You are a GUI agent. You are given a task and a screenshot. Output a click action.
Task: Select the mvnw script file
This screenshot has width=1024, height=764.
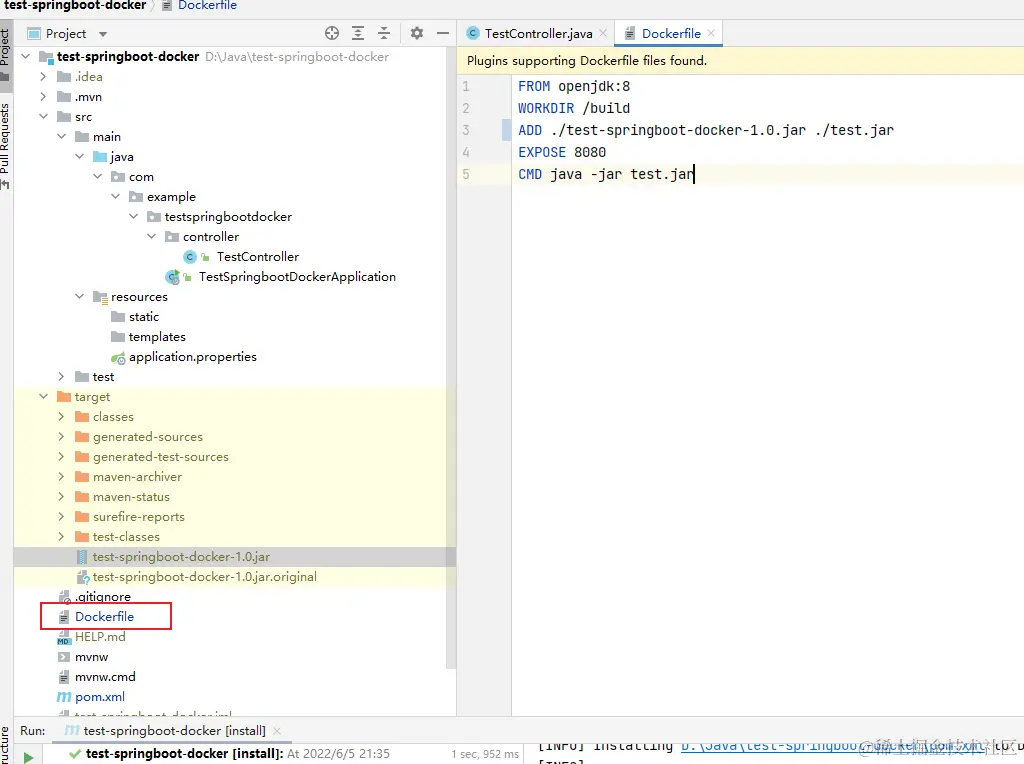tap(91, 657)
